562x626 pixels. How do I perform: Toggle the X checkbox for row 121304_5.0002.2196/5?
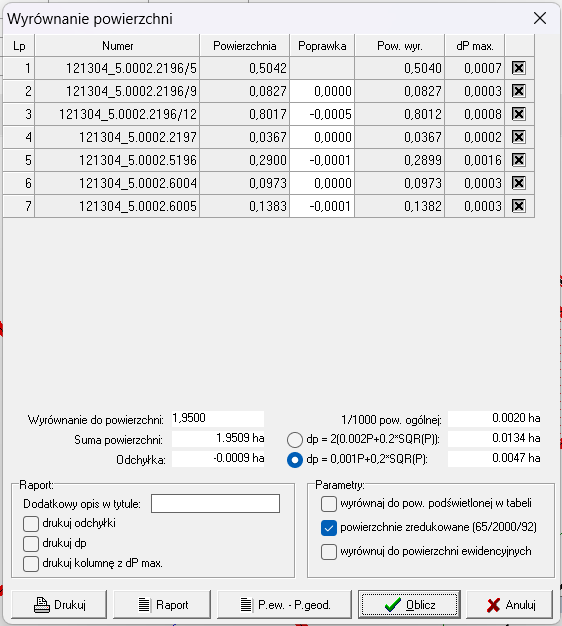[x=518, y=68]
